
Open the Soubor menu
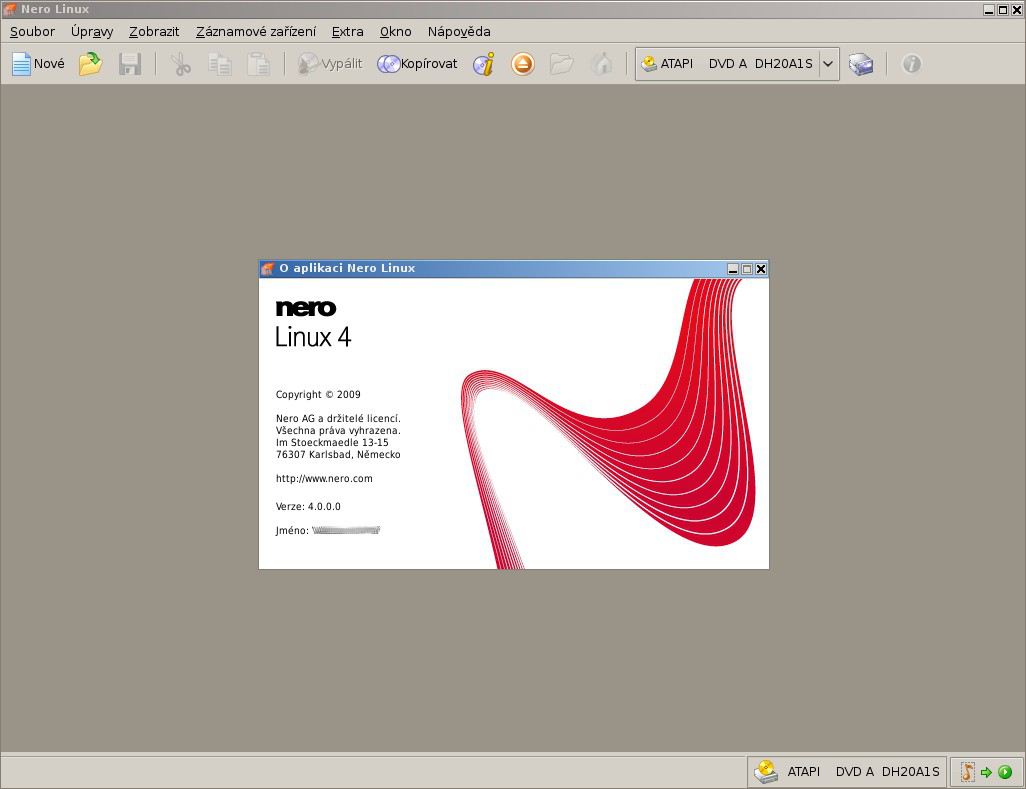(x=32, y=31)
